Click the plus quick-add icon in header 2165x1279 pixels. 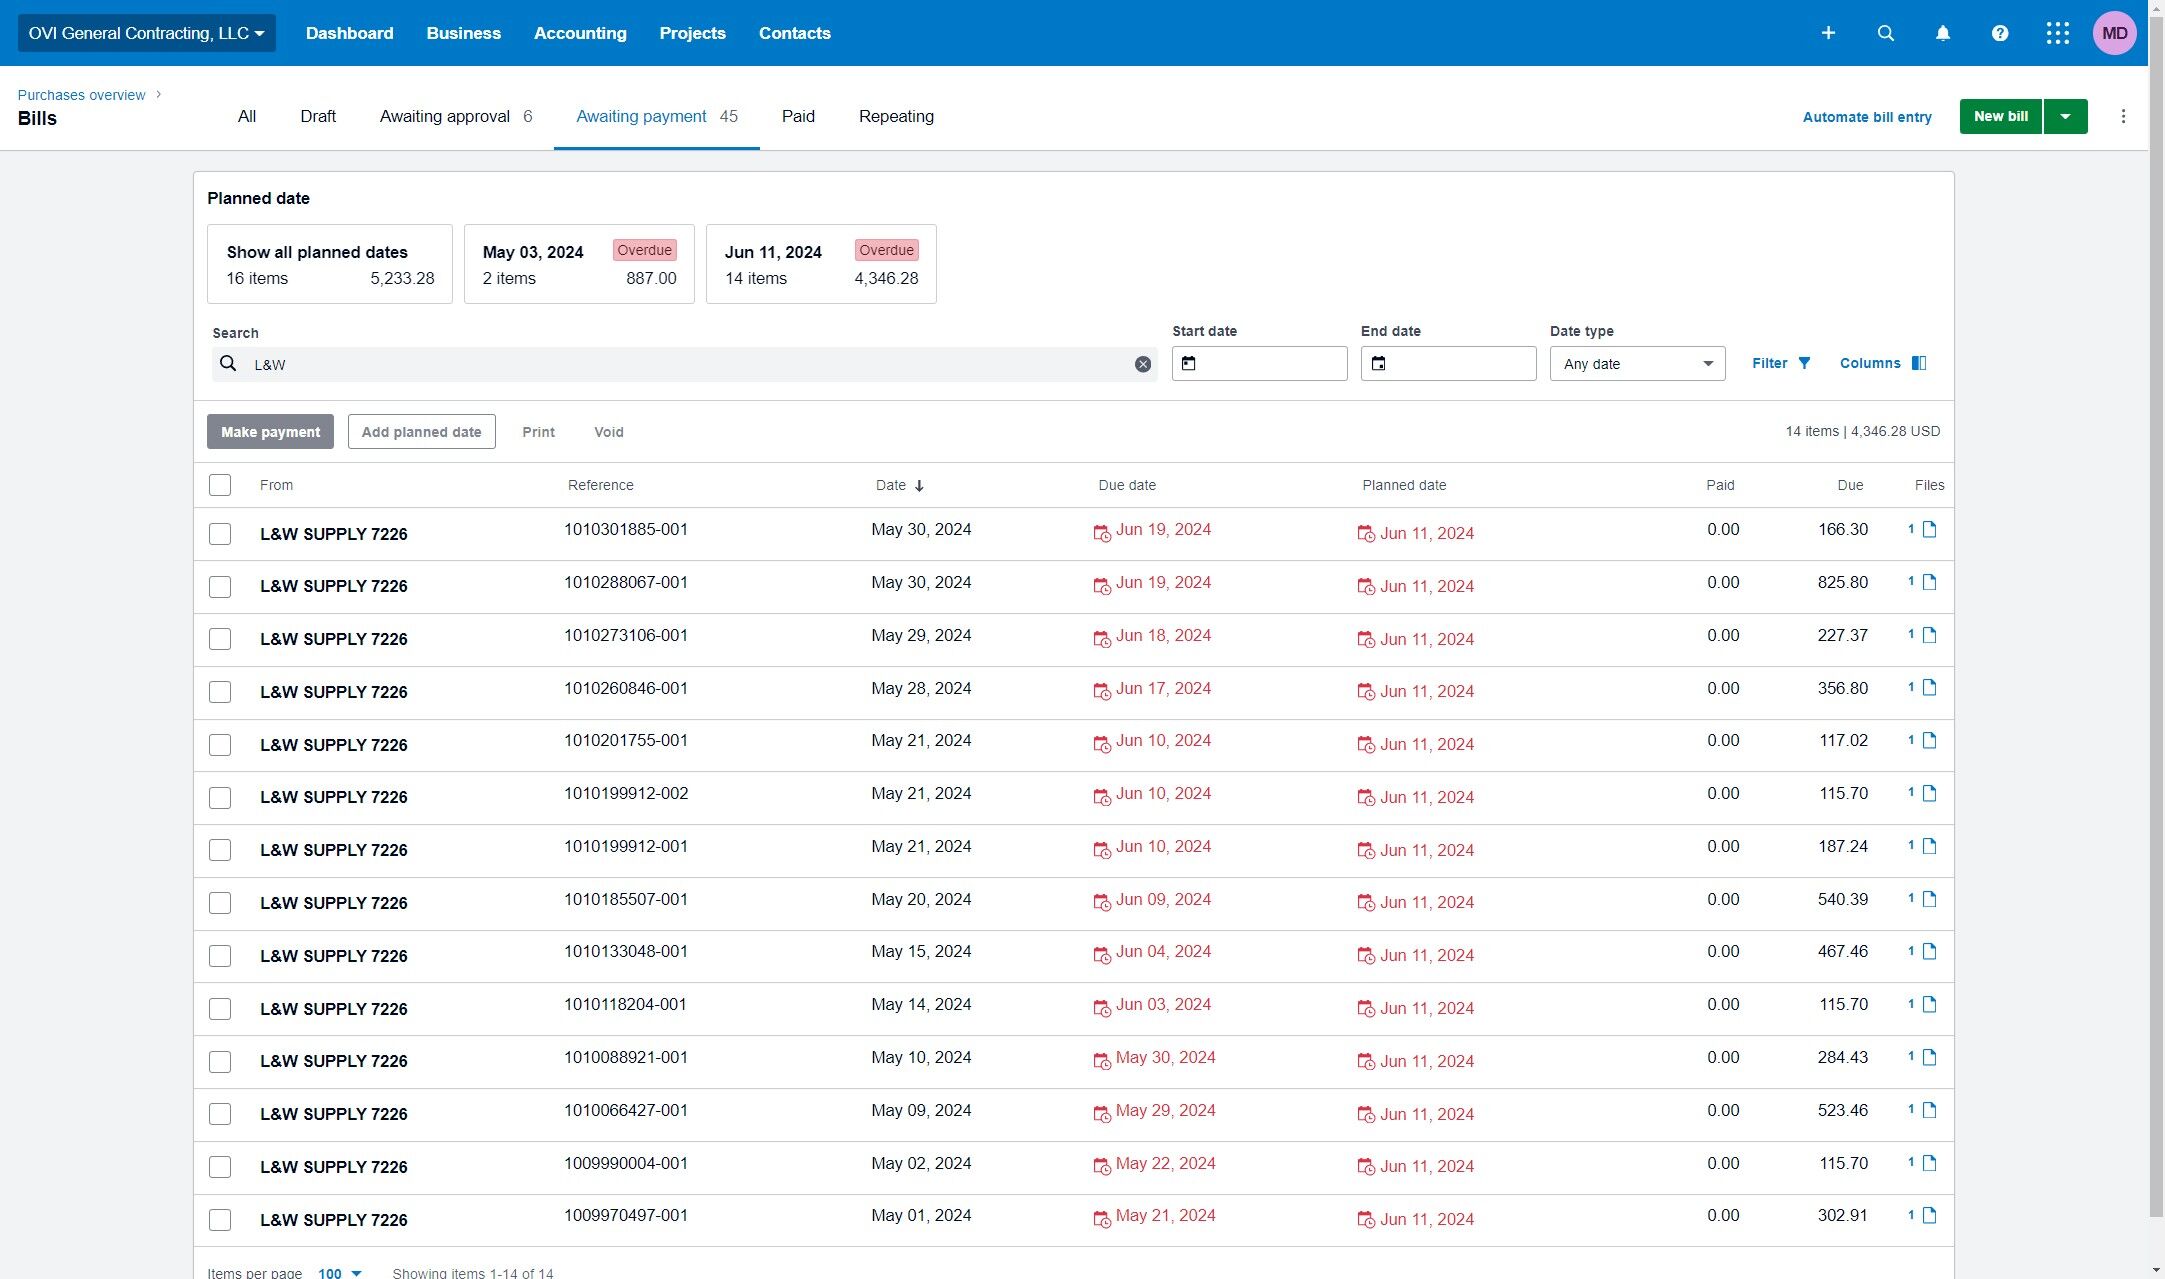(1828, 33)
